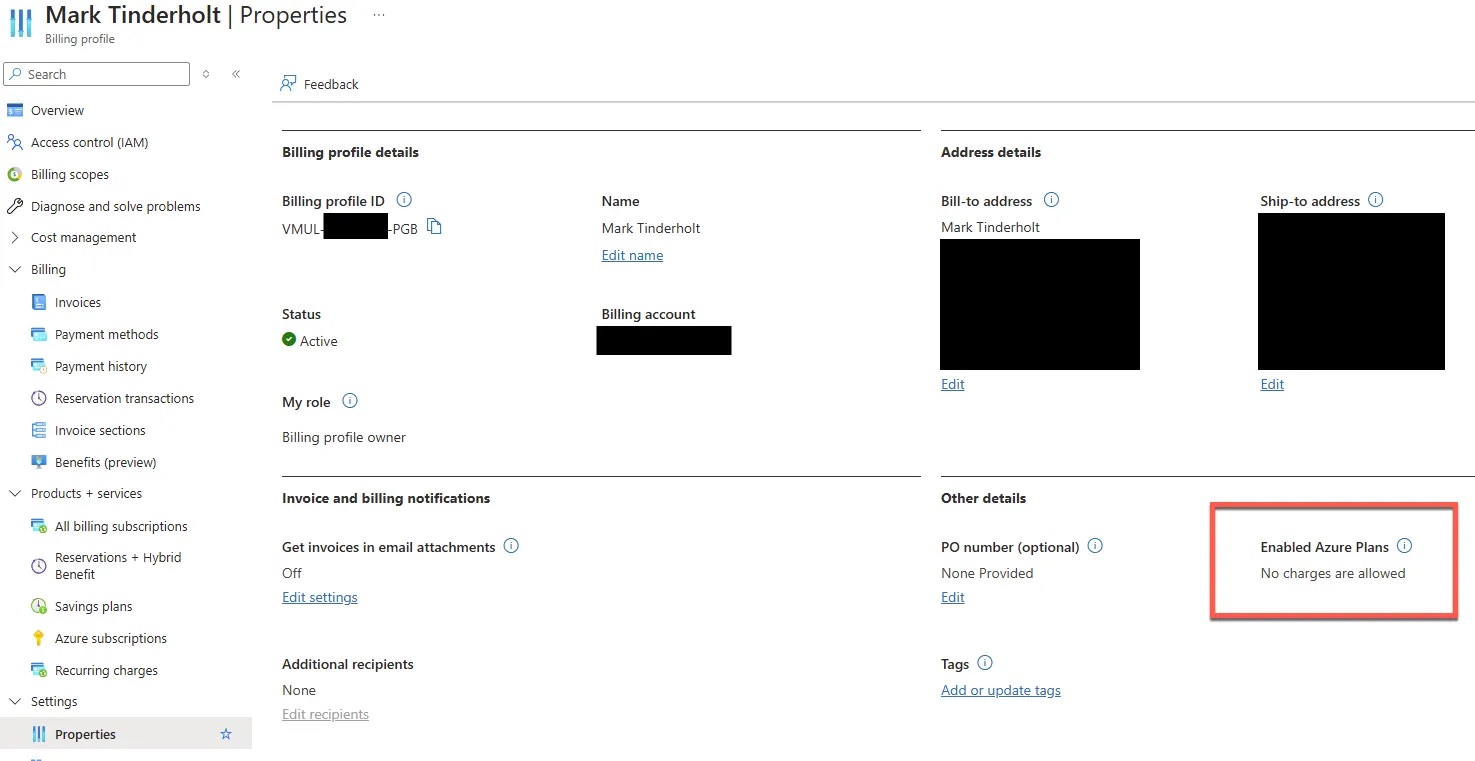The height and width of the screenshot is (761, 1475).
Task: Click info icon next to My role
Action: pyautogui.click(x=350, y=401)
